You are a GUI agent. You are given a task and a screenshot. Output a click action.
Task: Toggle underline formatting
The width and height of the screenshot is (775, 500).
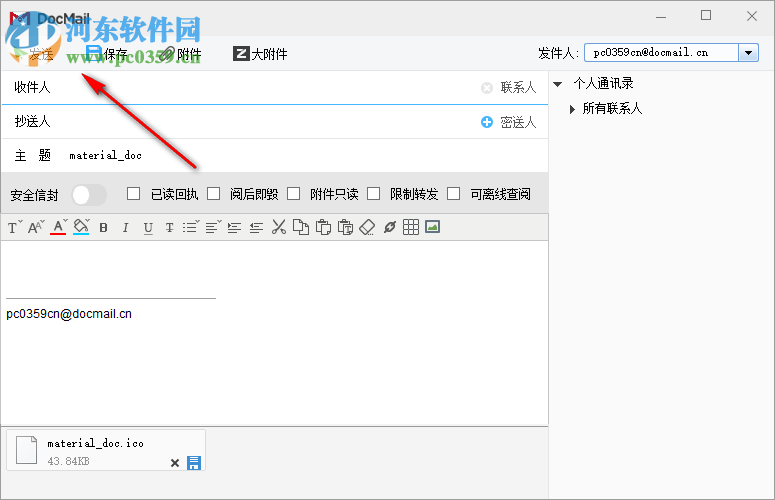tap(148, 228)
